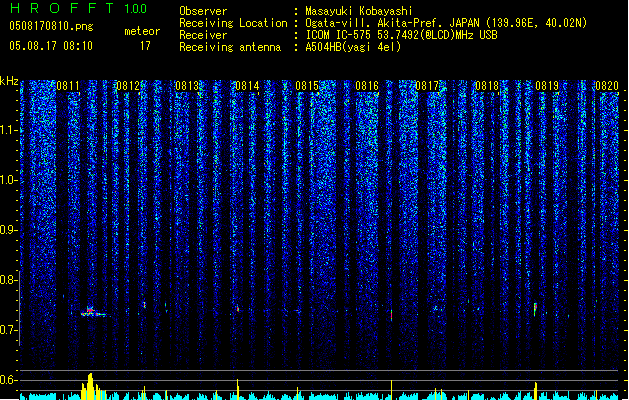The height and width of the screenshot is (400, 629).
Task: Click the 0818 time marker
Action: point(487,86)
